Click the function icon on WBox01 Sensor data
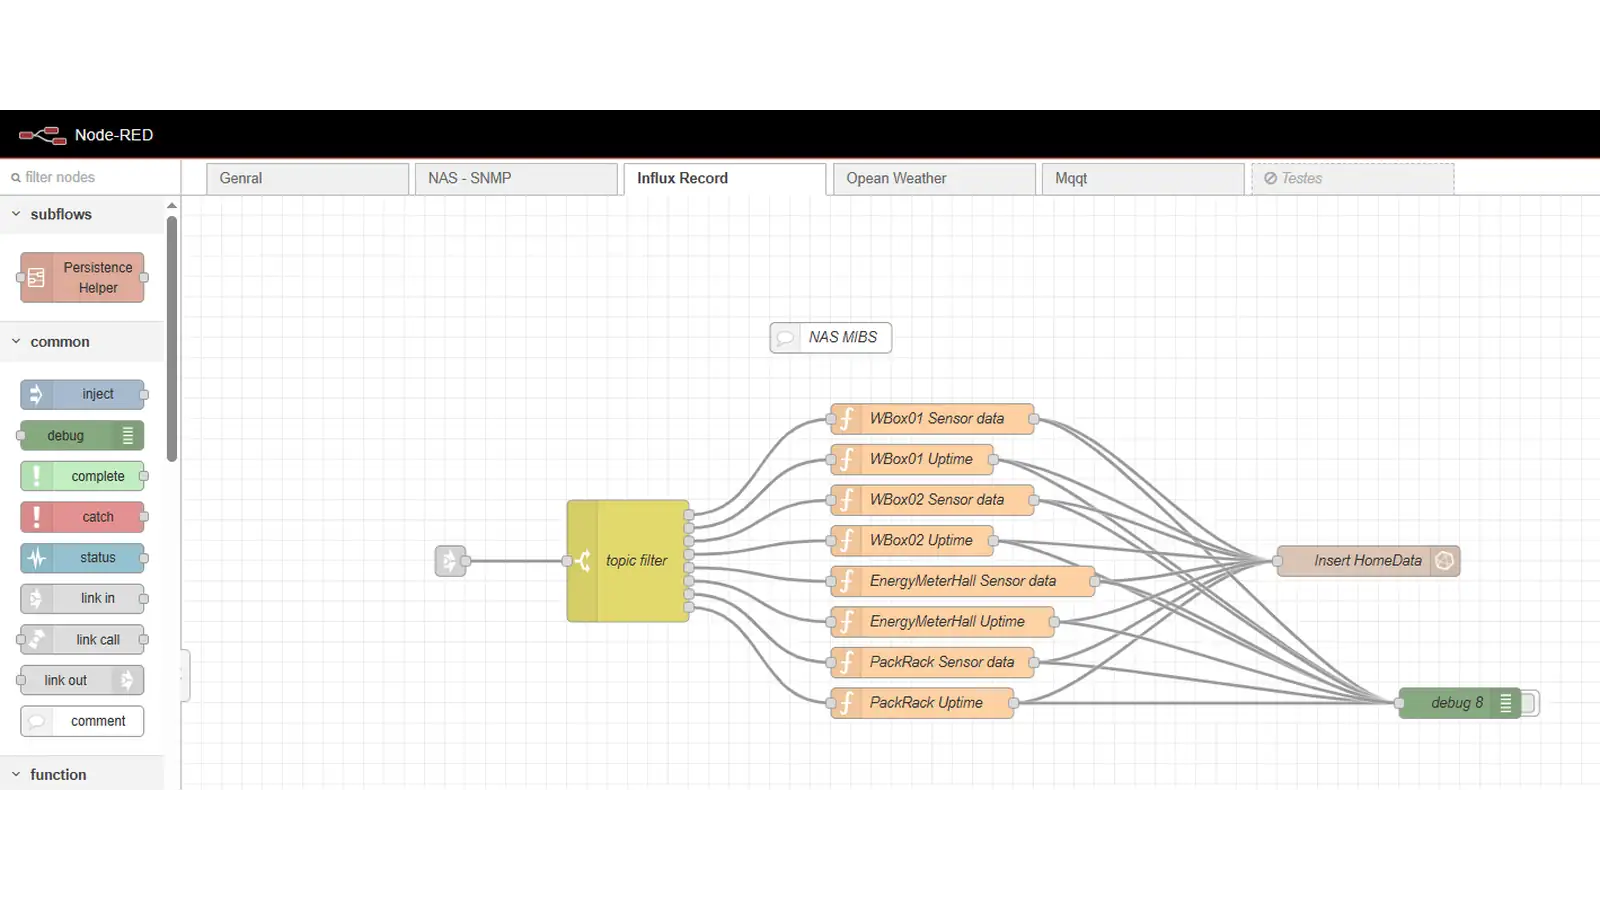Viewport: 1600px width, 900px height. 847,419
